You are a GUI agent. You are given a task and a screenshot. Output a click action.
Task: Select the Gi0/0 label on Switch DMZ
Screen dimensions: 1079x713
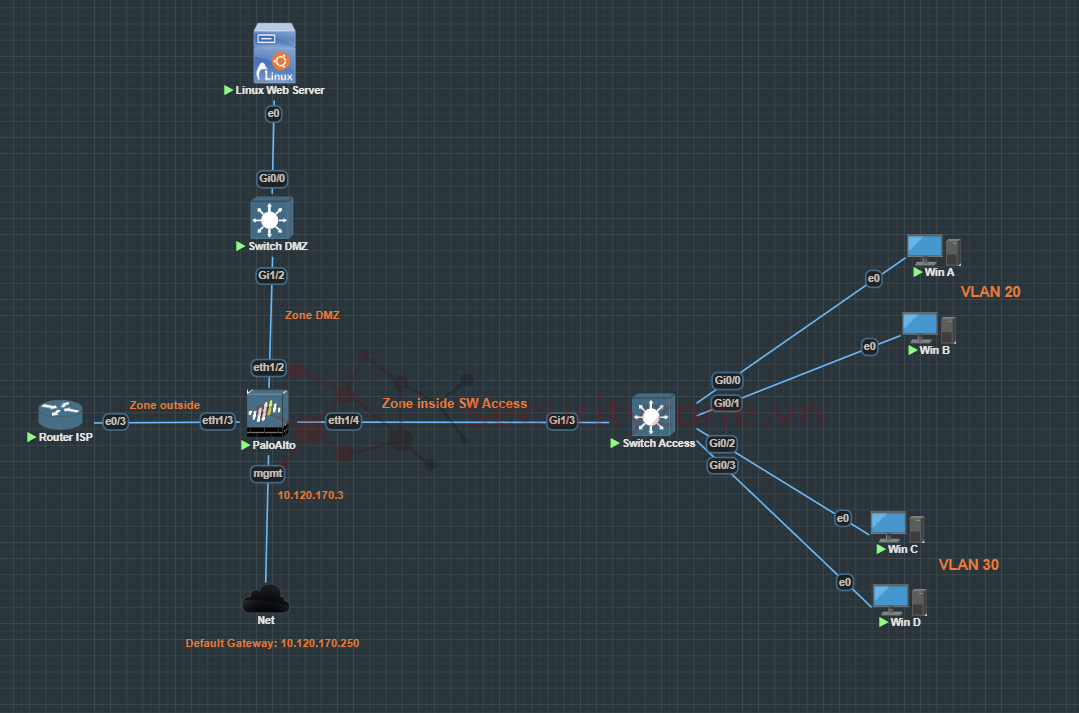coord(272,179)
